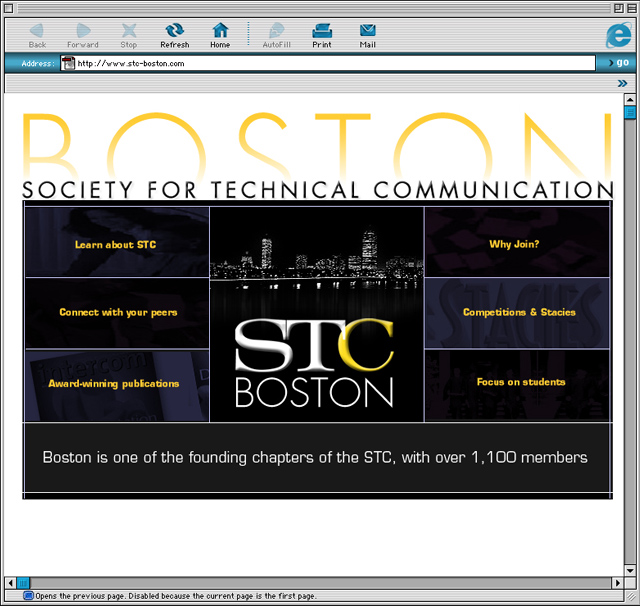Open the Focus on students link
Screen dimensions: 640x606
point(521,382)
